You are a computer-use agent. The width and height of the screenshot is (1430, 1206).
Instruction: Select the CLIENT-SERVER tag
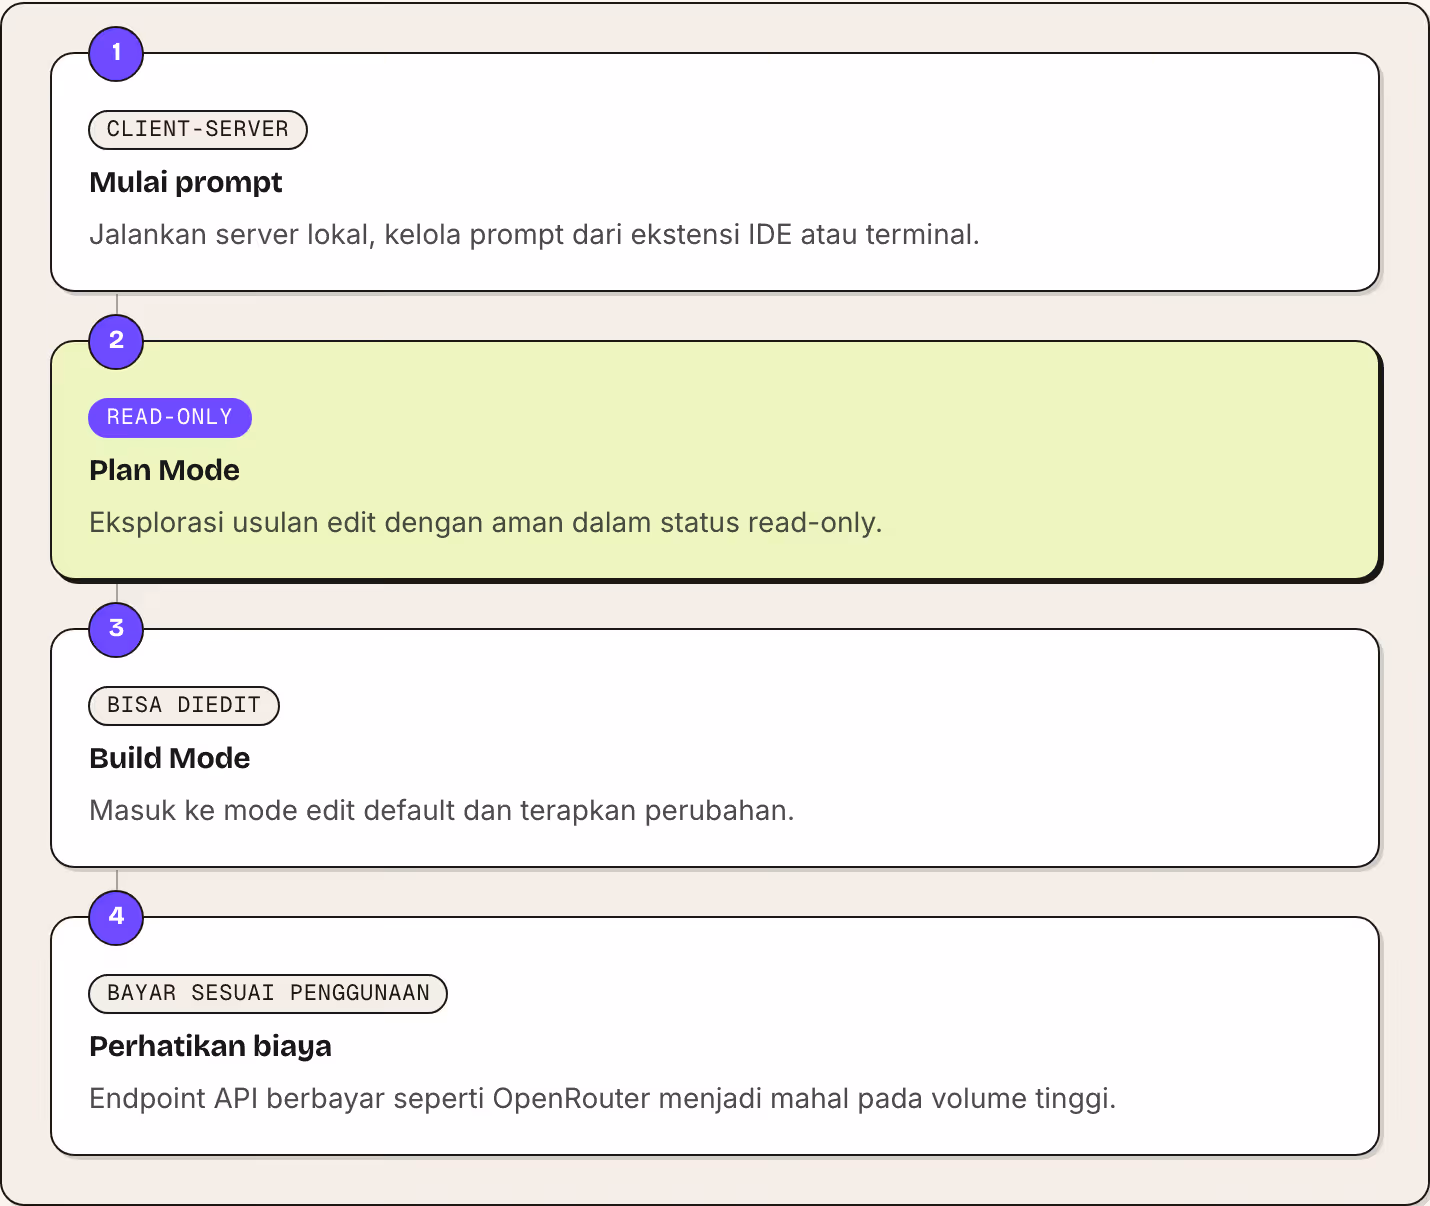[198, 129]
